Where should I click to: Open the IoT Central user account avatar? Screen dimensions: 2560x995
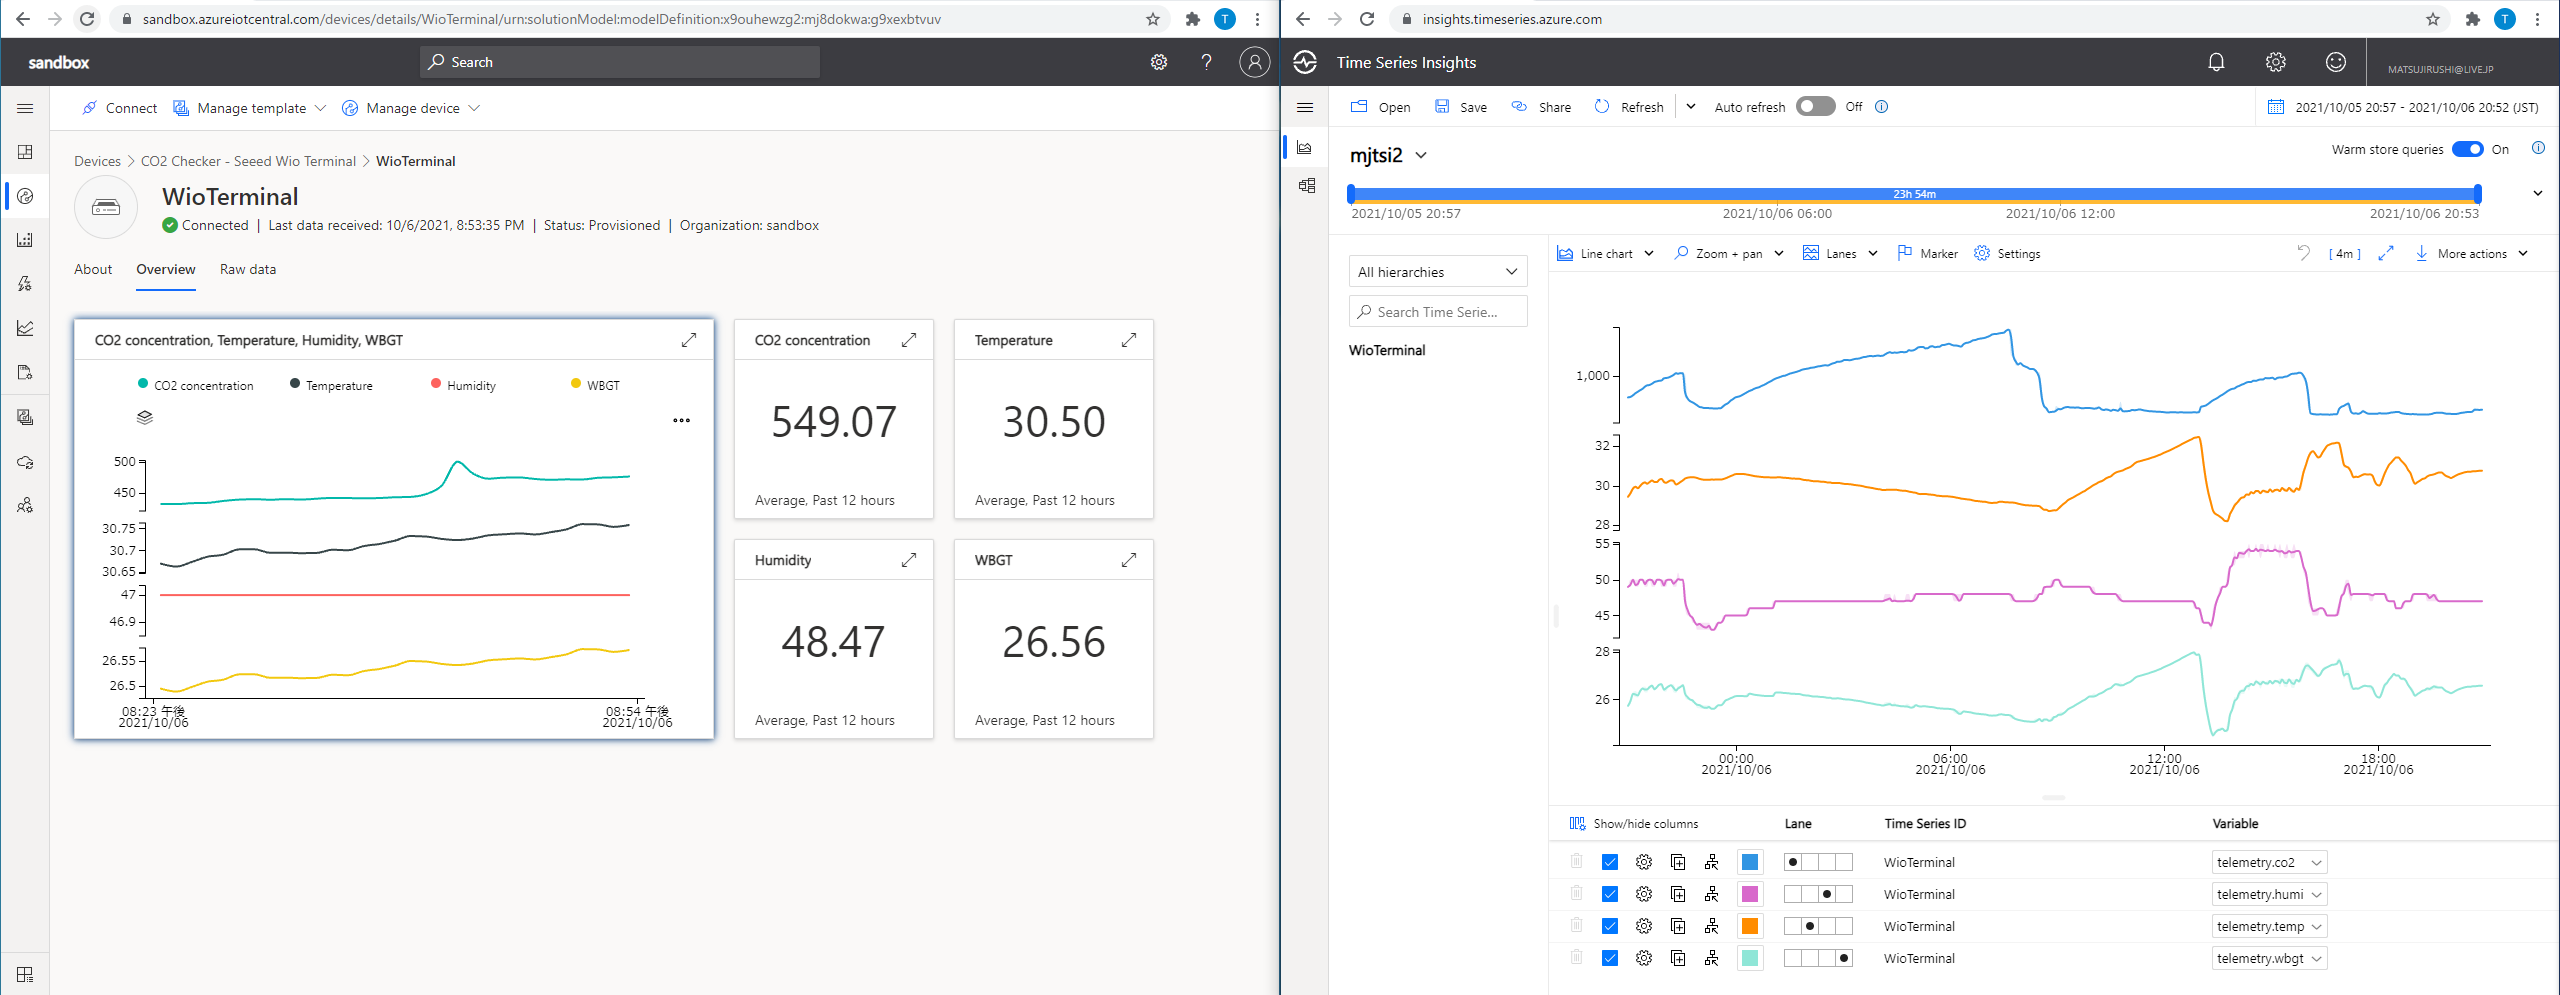coord(1254,62)
